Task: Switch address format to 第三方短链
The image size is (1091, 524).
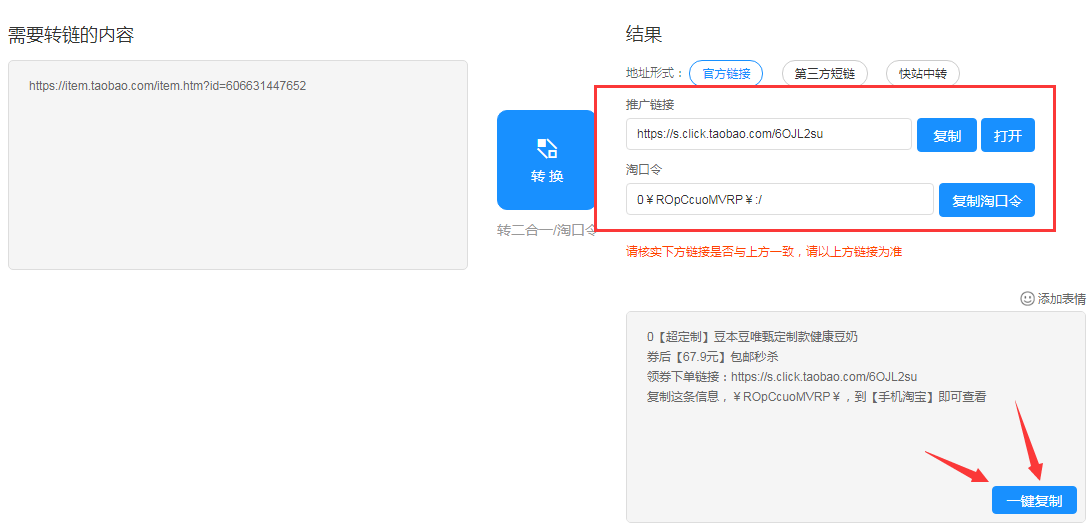Action: (824, 73)
